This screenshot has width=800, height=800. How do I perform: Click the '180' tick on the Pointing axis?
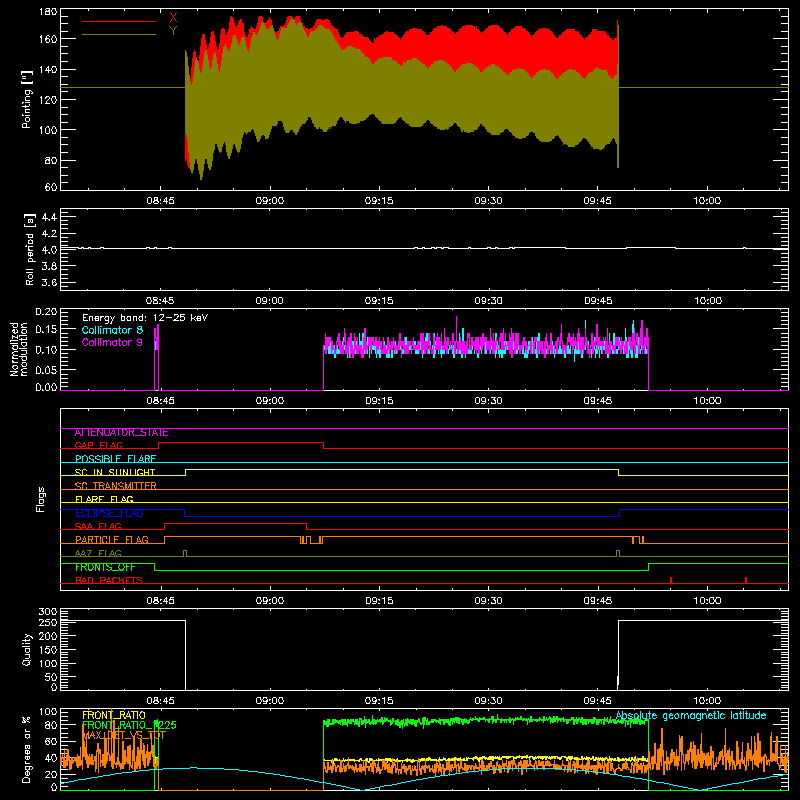click(47, 12)
